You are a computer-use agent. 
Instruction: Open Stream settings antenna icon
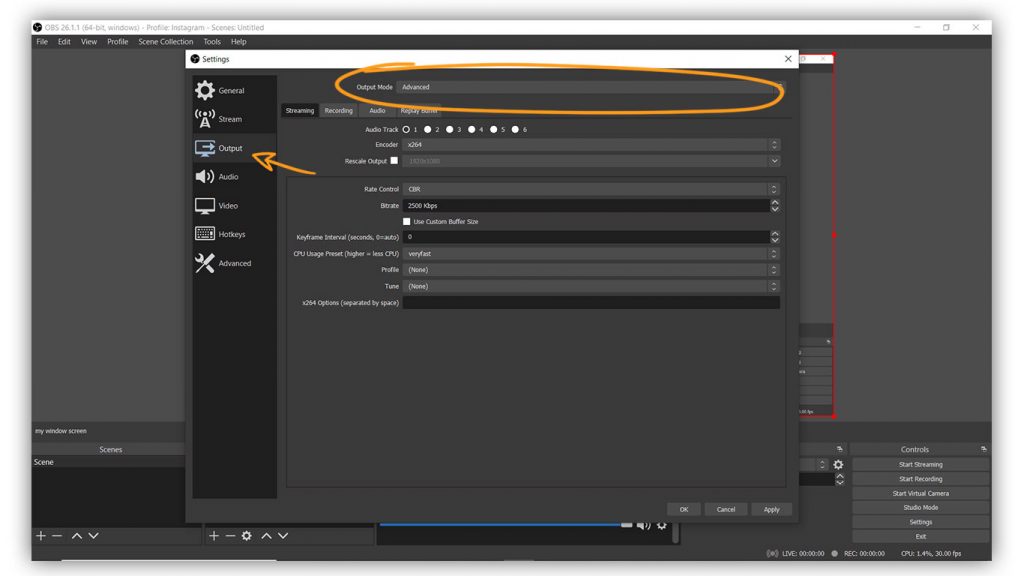coord(204,119)
